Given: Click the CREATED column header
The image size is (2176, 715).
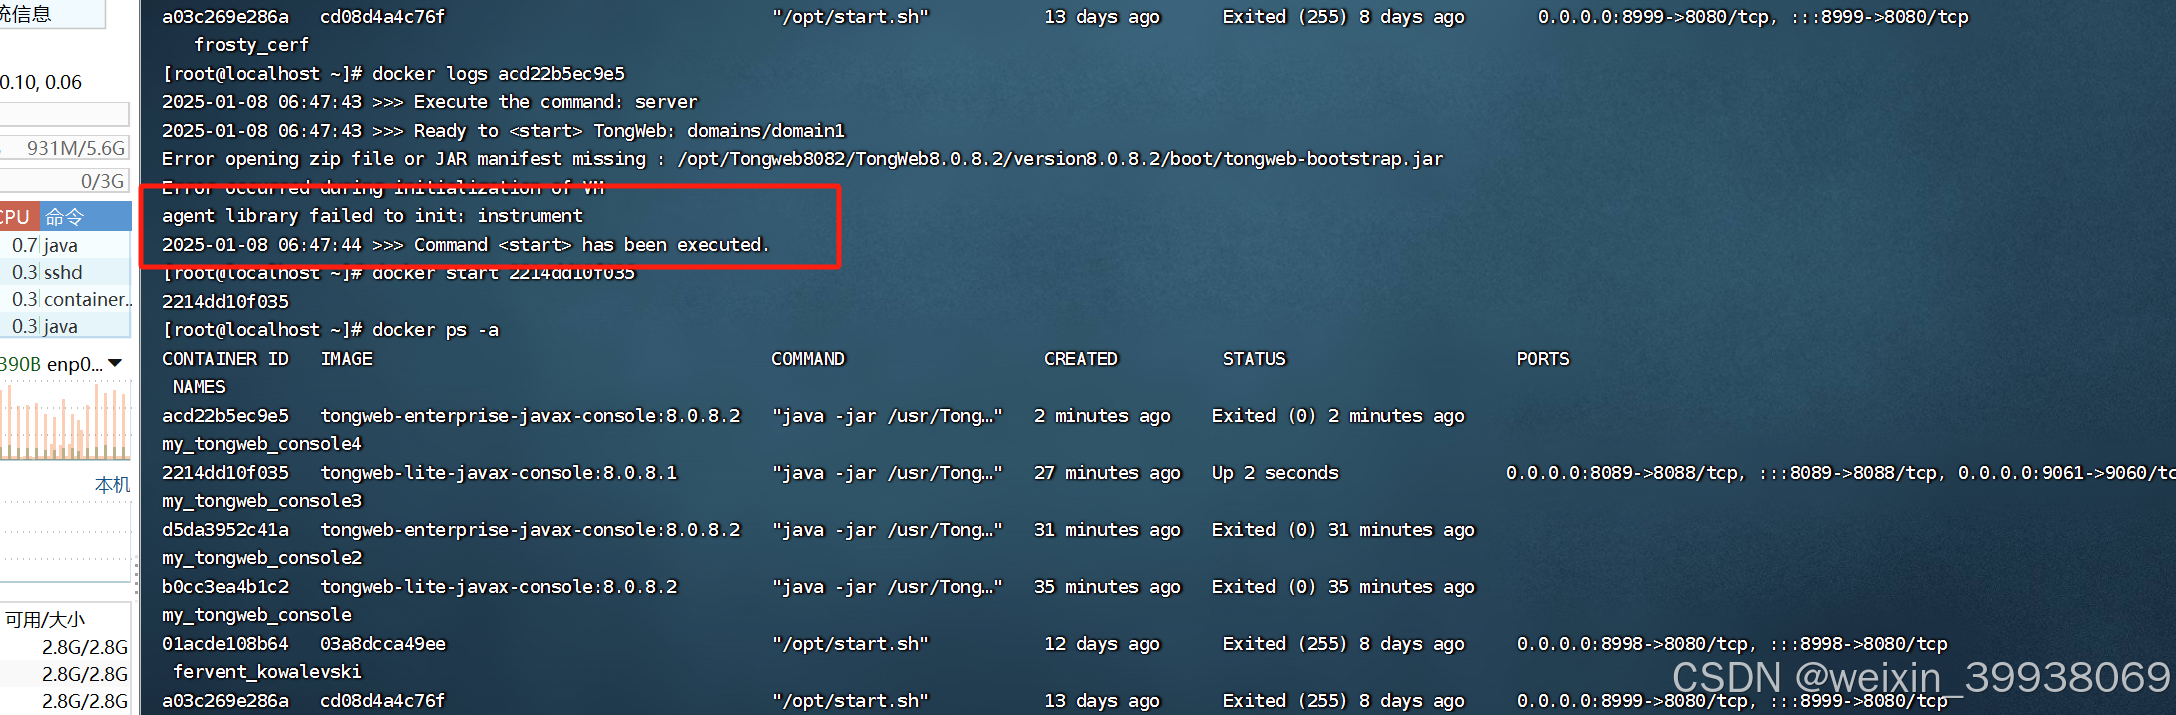Looking at the screenshot, I should click(1081, 359).
